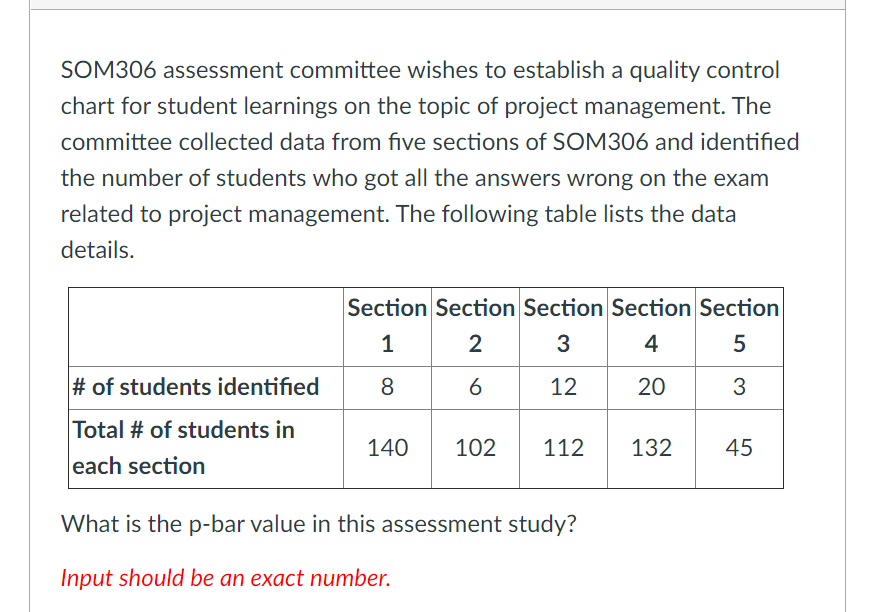Screen dimensions: 879x612
Task: Select the Section 4 column header
Action: [x=651, y=326]
